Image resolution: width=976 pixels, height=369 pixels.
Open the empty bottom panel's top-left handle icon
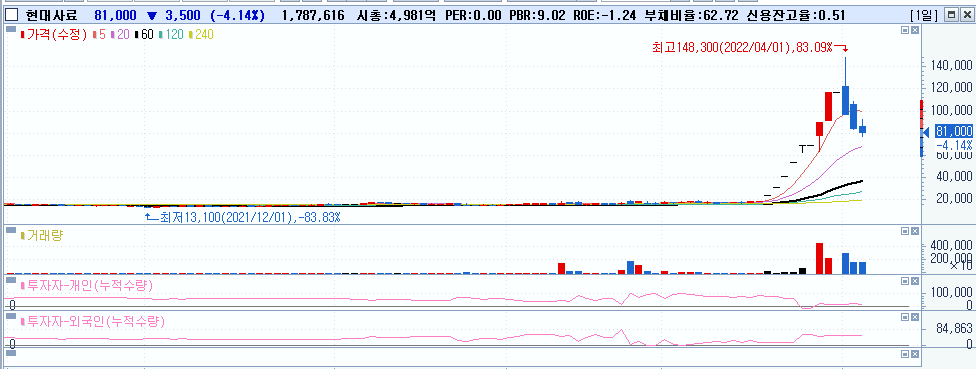10,353
